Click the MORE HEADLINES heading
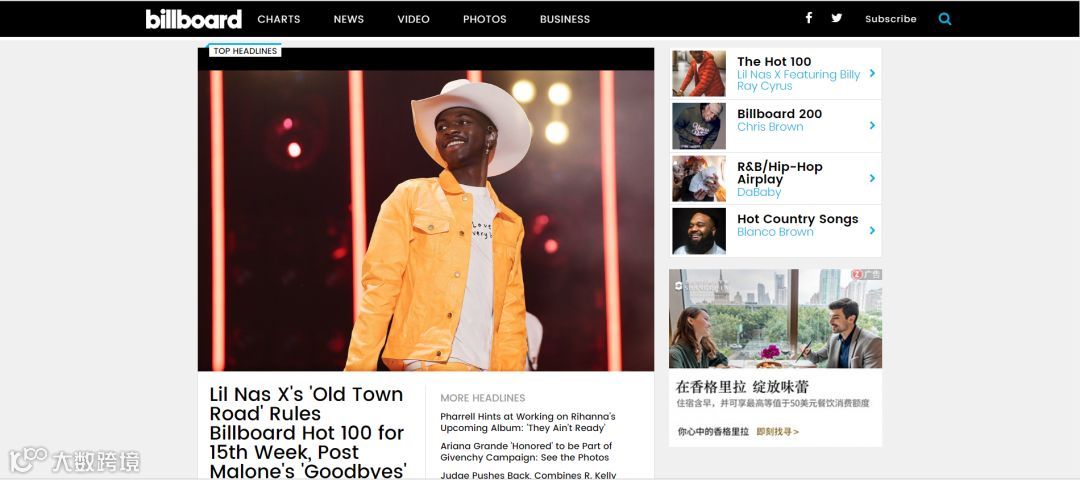Viewport: 1080px width, 481px height. (482, 398)
